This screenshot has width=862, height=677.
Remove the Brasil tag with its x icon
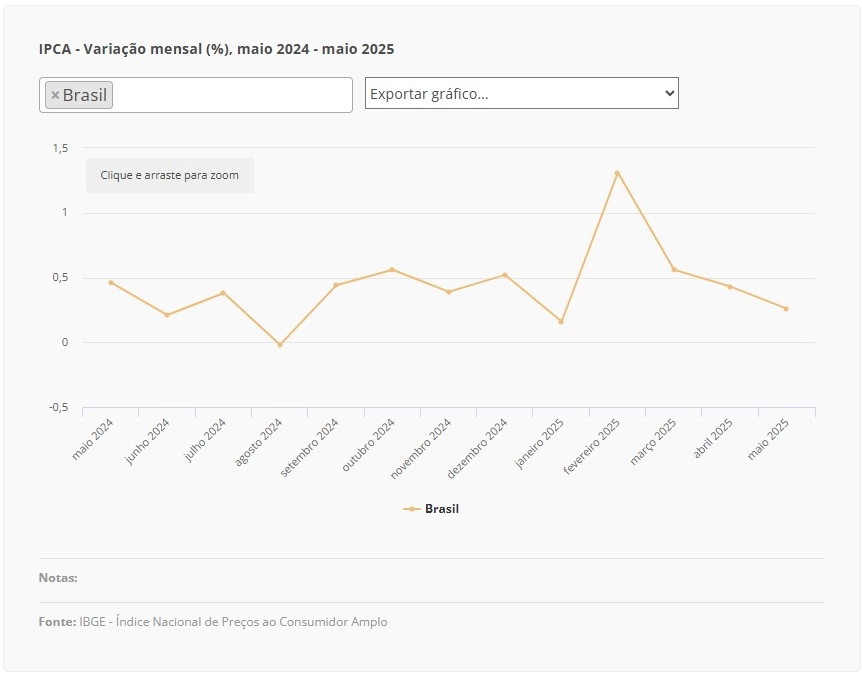55,95
